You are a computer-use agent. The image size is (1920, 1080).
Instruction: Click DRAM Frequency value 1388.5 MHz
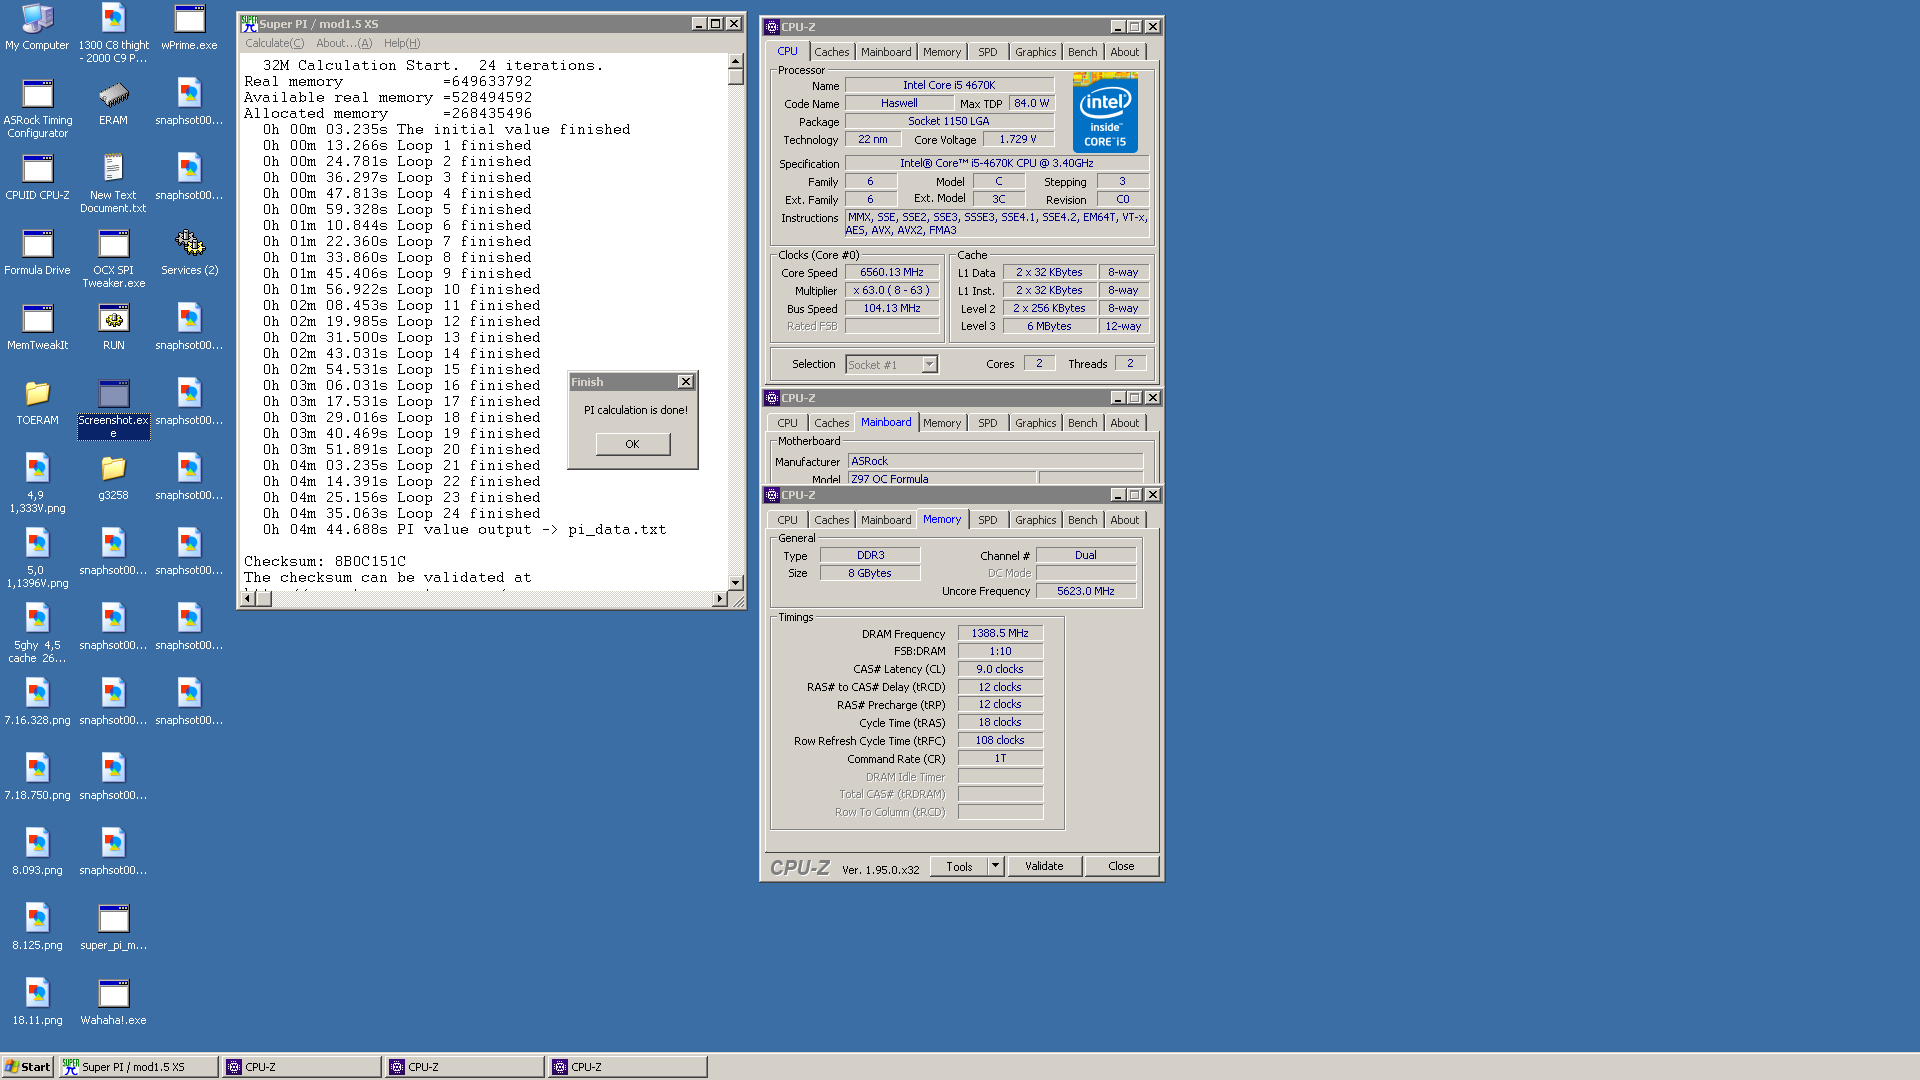pyautogui.click(x=1000, y=633)
